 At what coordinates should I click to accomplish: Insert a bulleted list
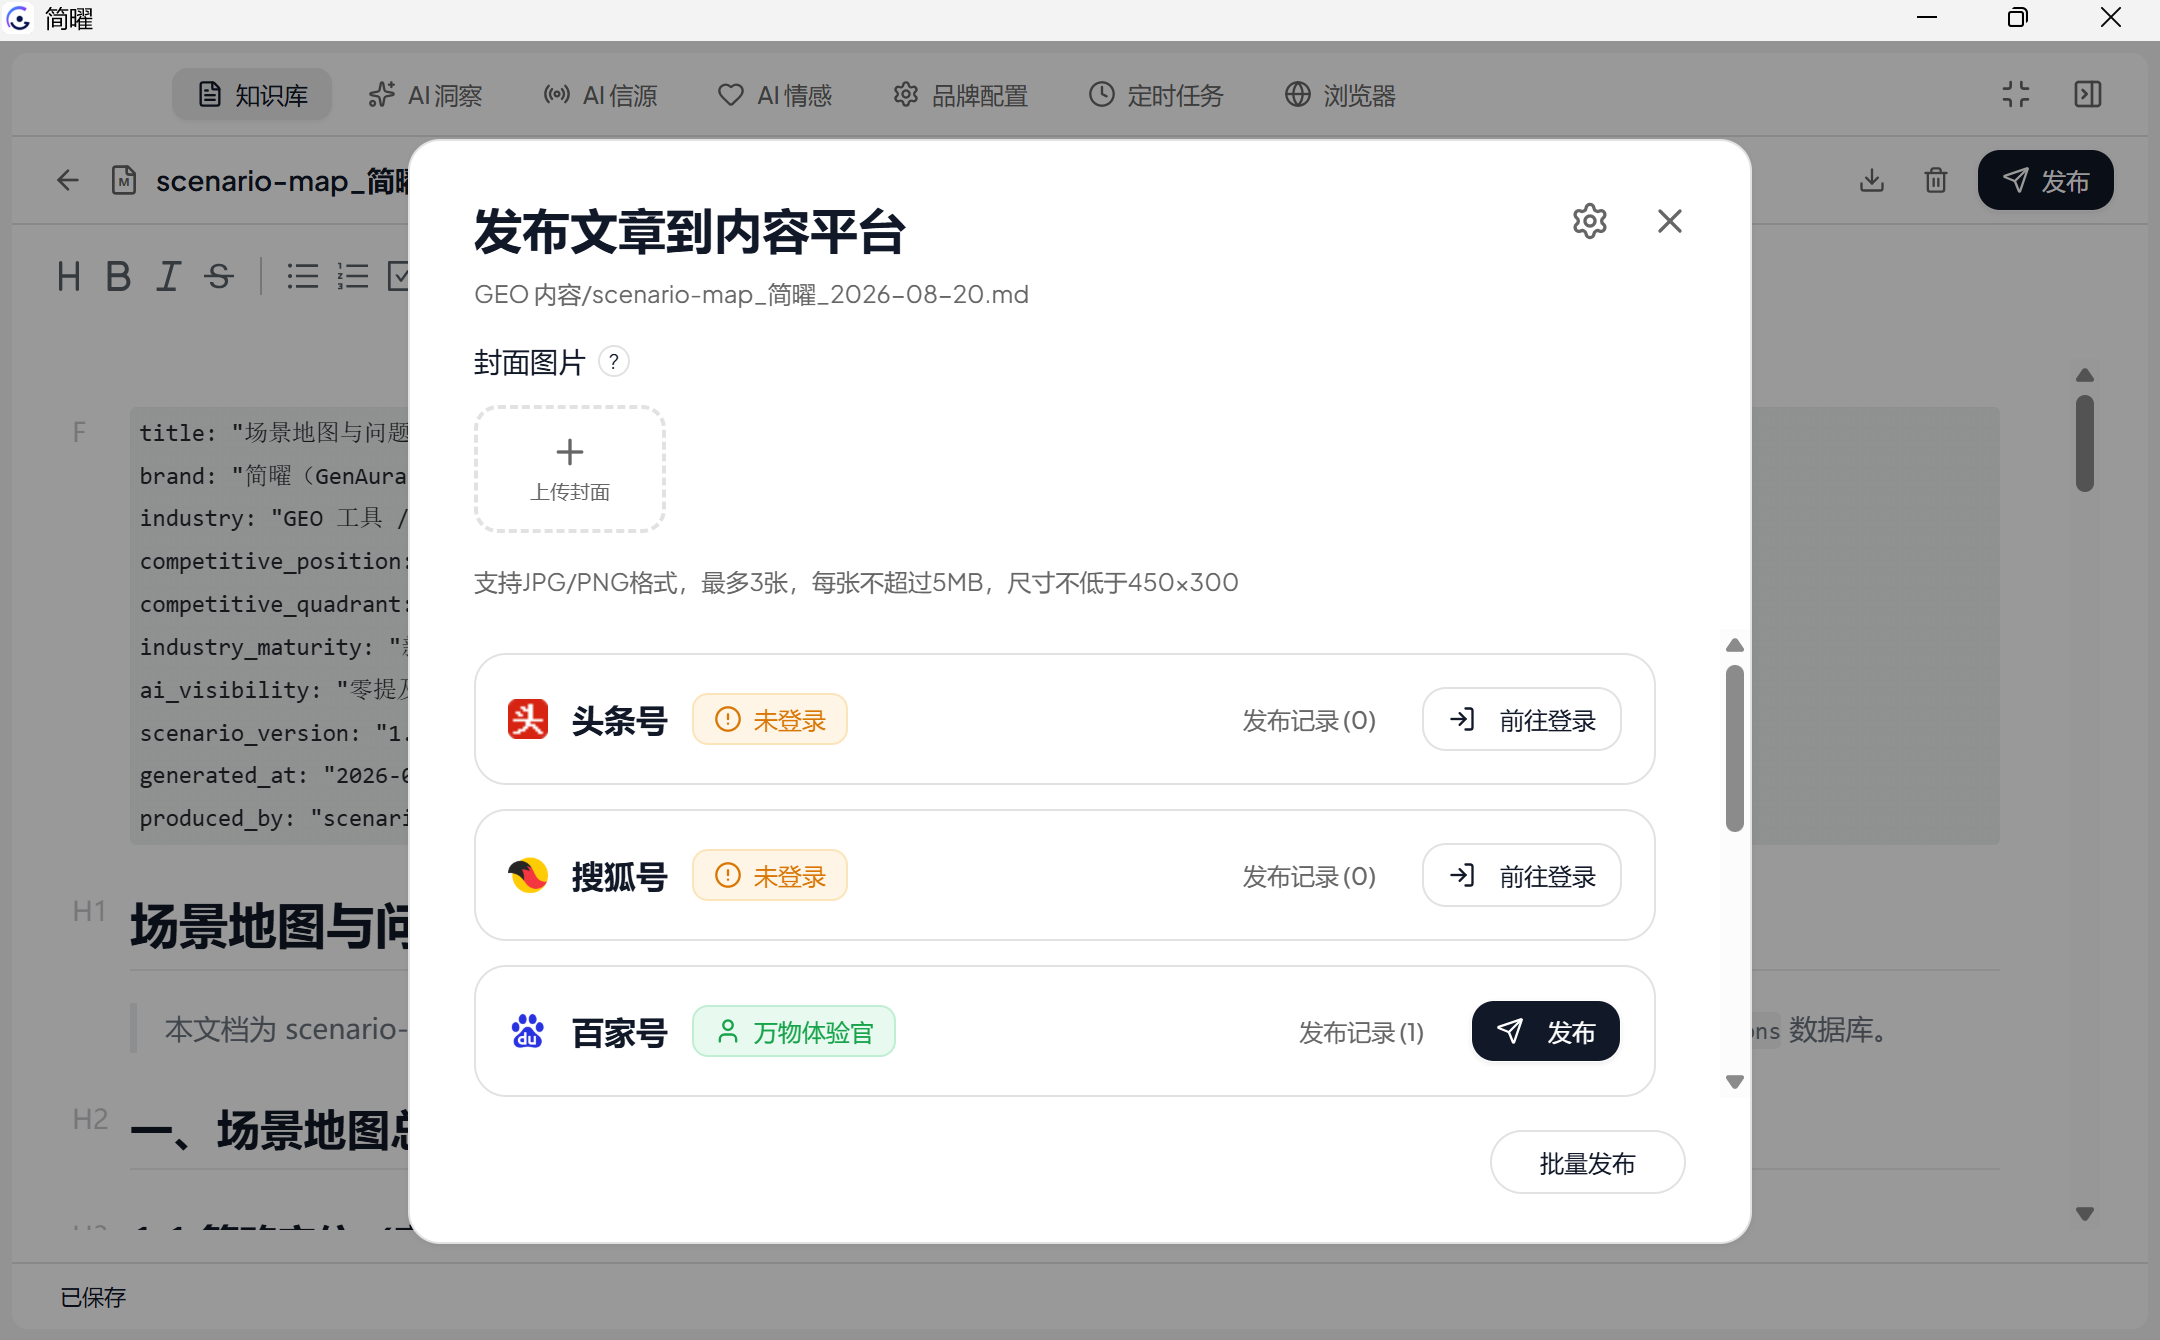[302, 276]
